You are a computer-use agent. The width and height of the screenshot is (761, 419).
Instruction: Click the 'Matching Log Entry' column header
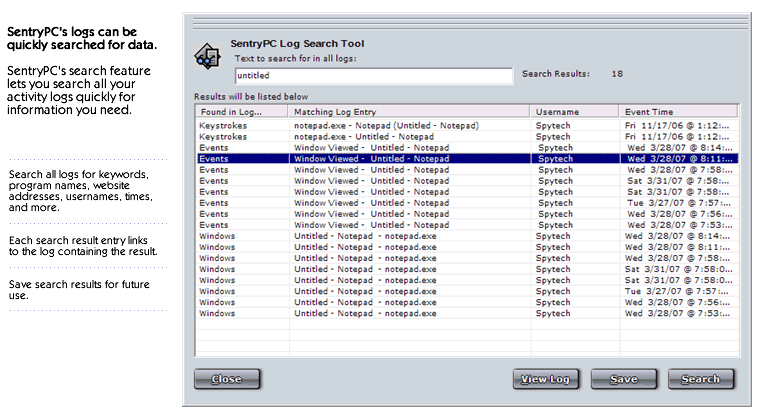(408, 111)
